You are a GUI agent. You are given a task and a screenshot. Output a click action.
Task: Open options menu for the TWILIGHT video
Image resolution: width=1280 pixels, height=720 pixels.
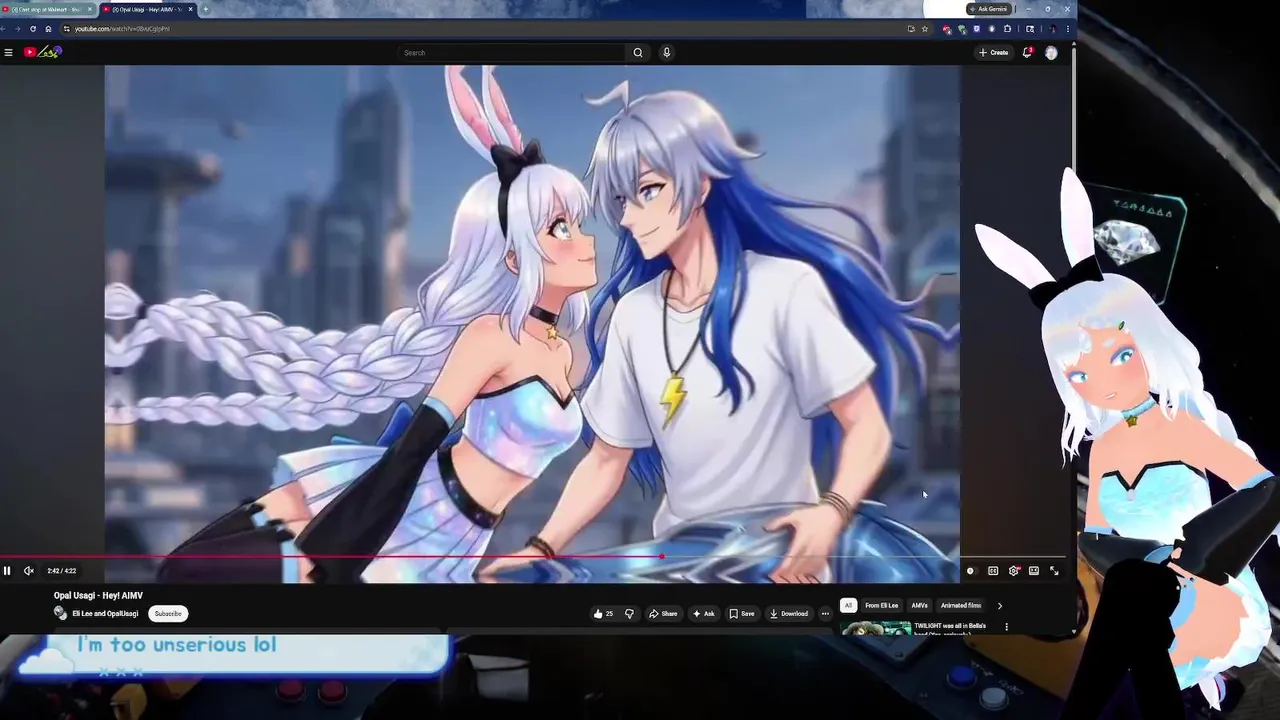(1006, 627)
